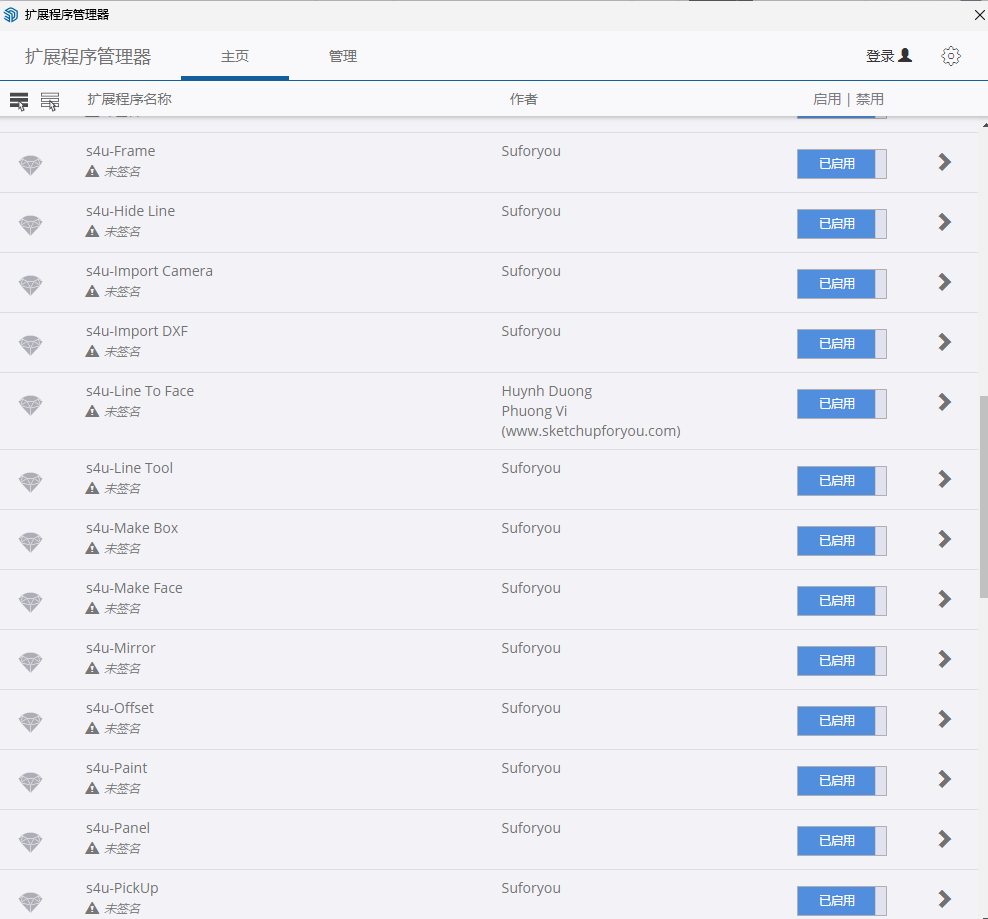The image size is (988, 919).
Task: Expand the s4u-Line Tool row chevron
Action: point(944,479)
